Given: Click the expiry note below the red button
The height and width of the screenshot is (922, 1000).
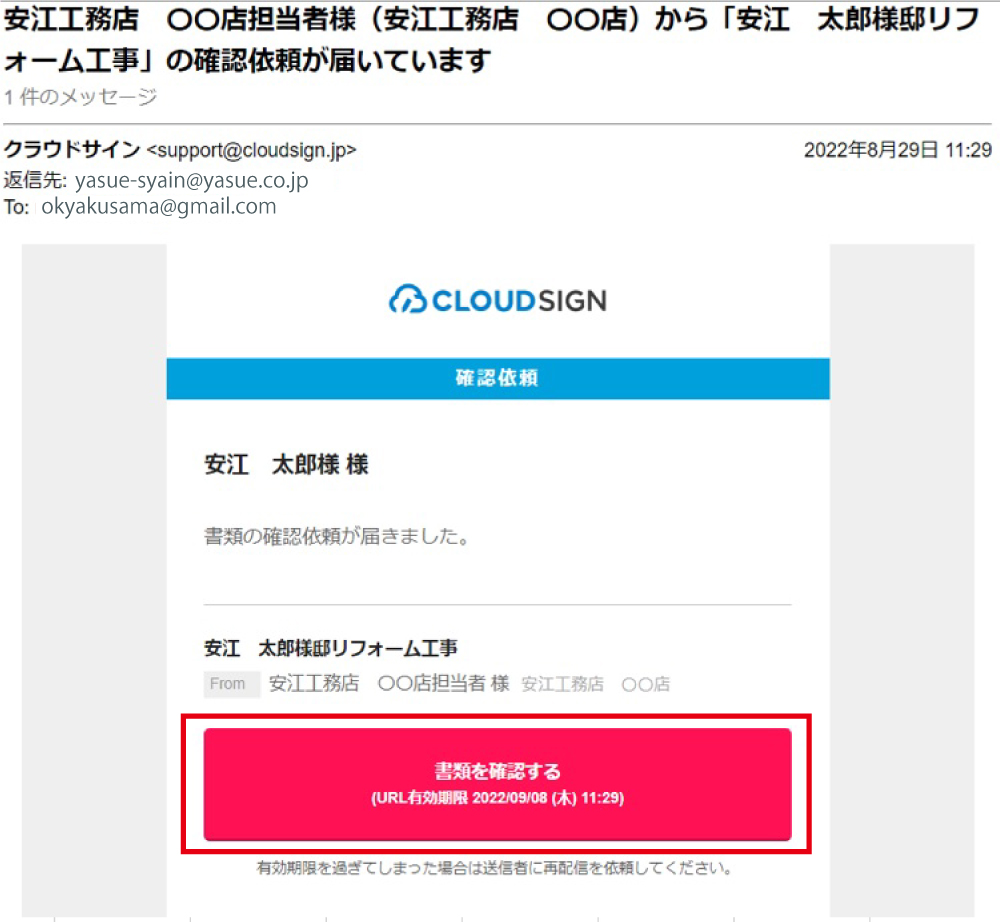Looking at the screenshot, I should pos(494,868).
